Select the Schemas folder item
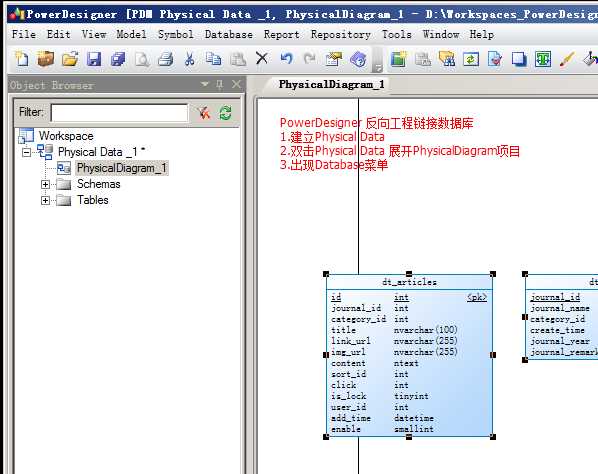 point(98,184)
